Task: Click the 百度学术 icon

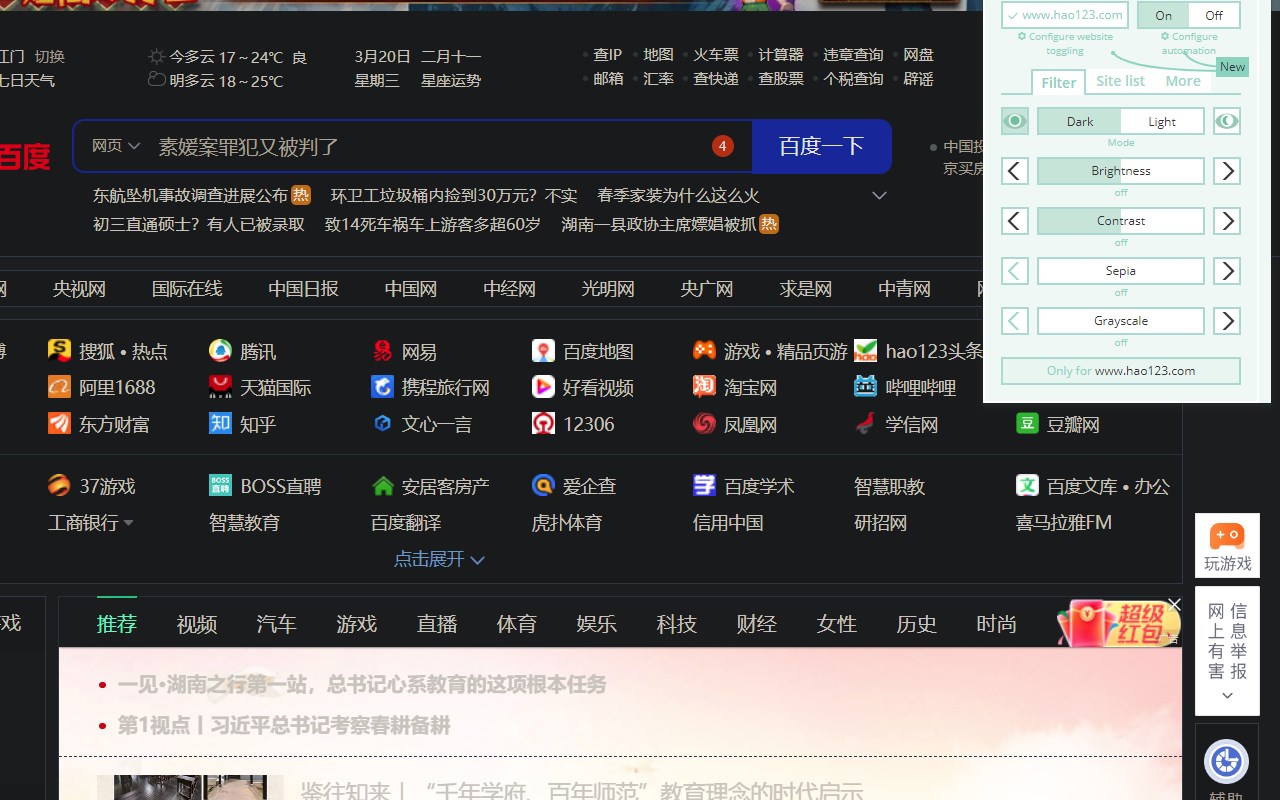Action: pos(704,485)
